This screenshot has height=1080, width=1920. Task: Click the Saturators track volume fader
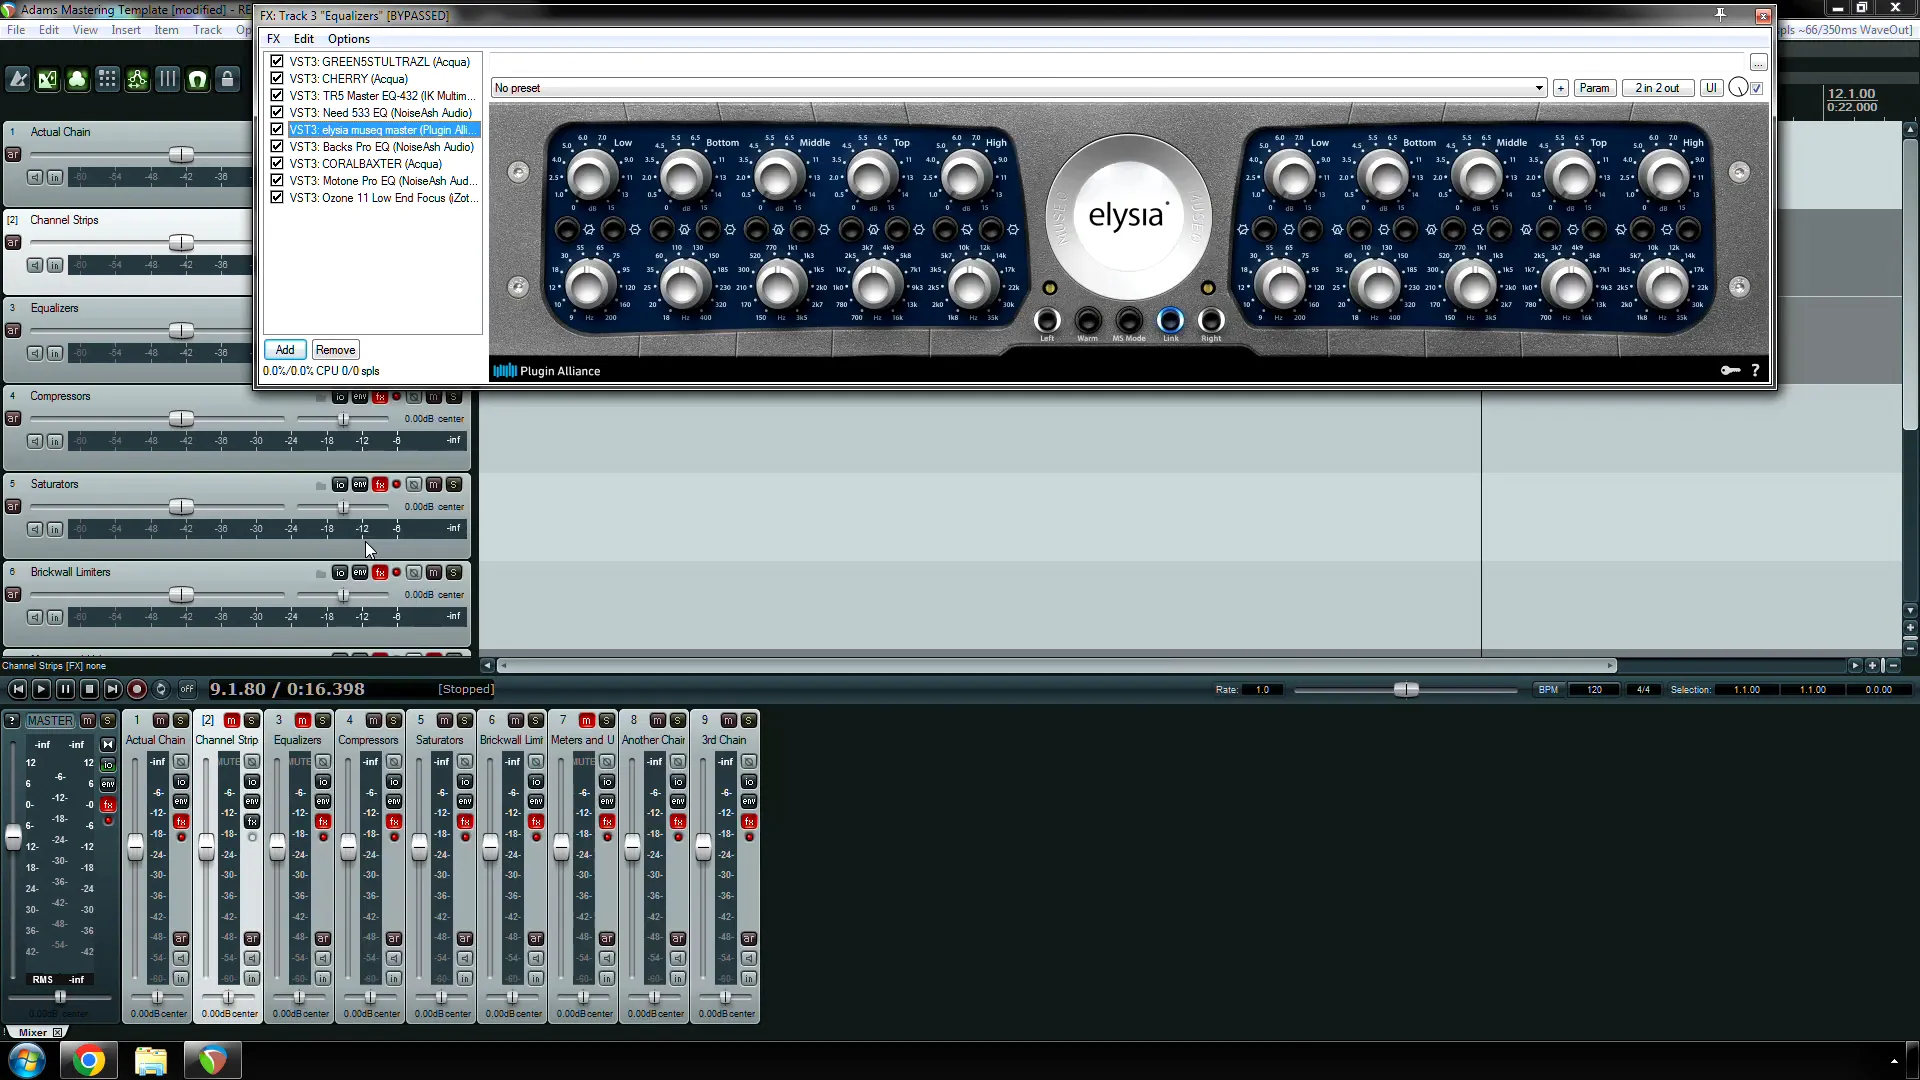(x=181, y=507)
